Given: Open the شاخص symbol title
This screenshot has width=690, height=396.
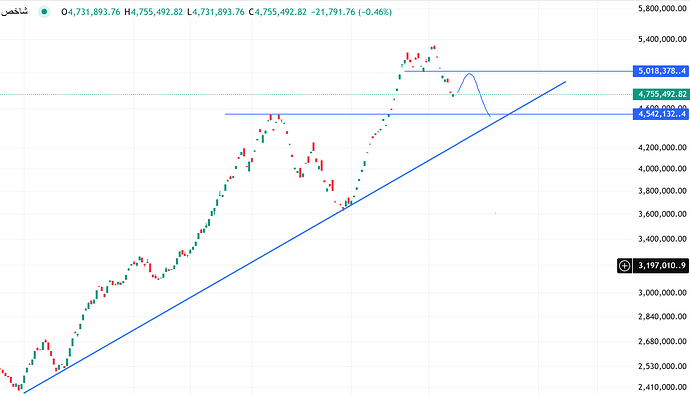Looking at the screenshot, I should point(15,11).
